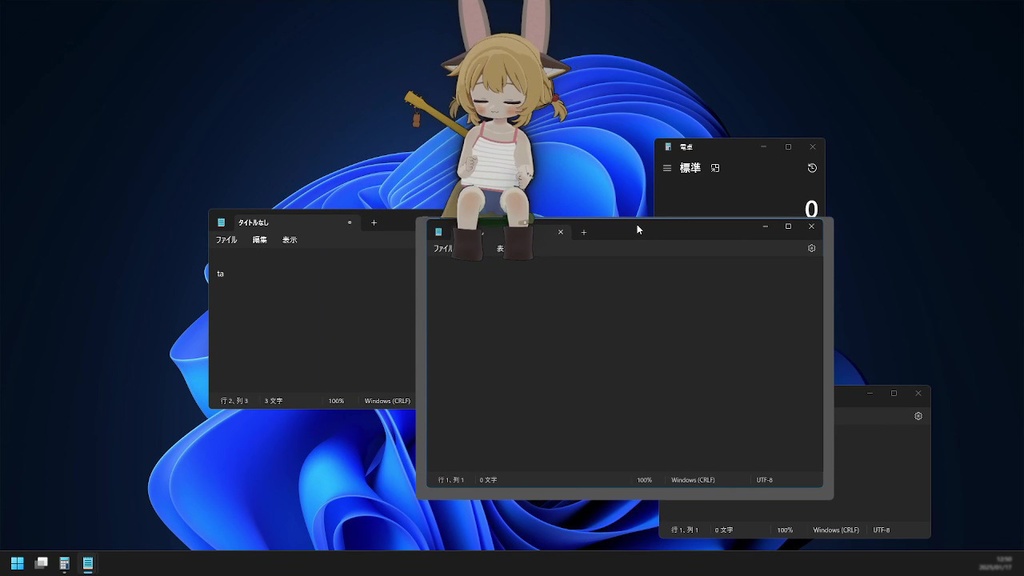The height and width of the screenshot is (576, 1024).
Task: Click UTF-8 encoding in front Notepad status bar
Action: (x=764, y=480)
